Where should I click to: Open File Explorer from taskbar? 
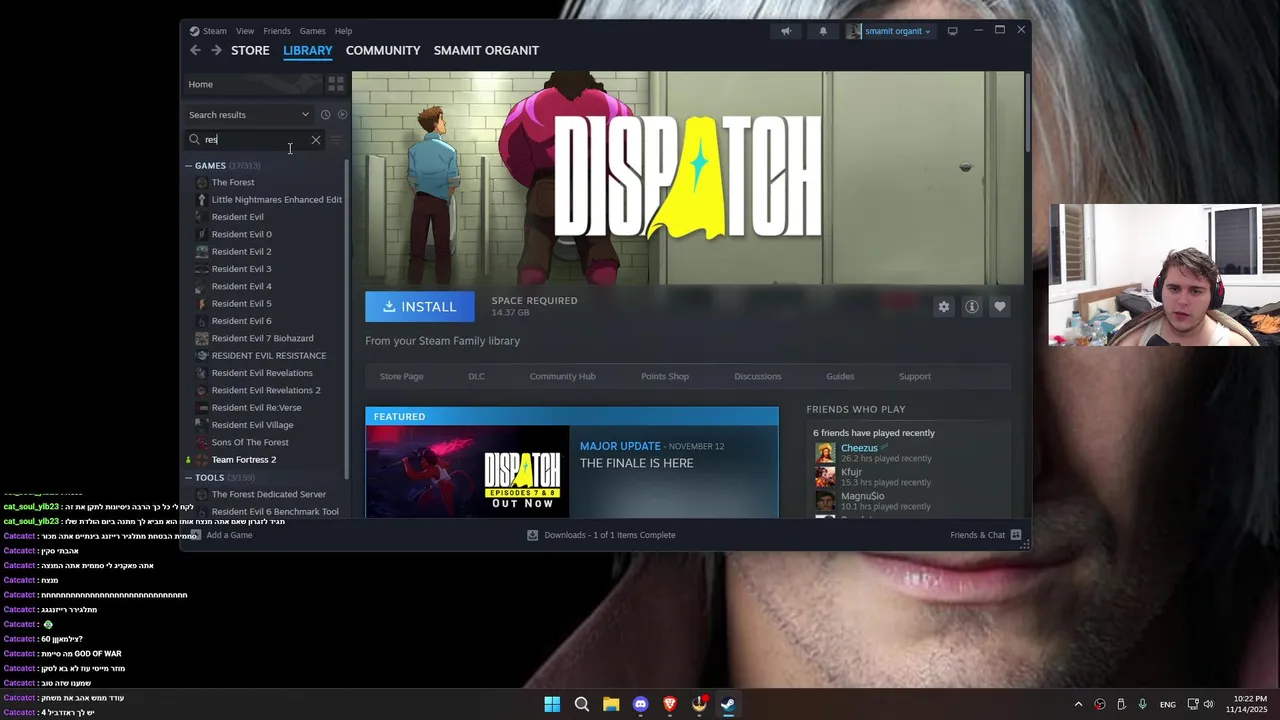click(611, 704)
